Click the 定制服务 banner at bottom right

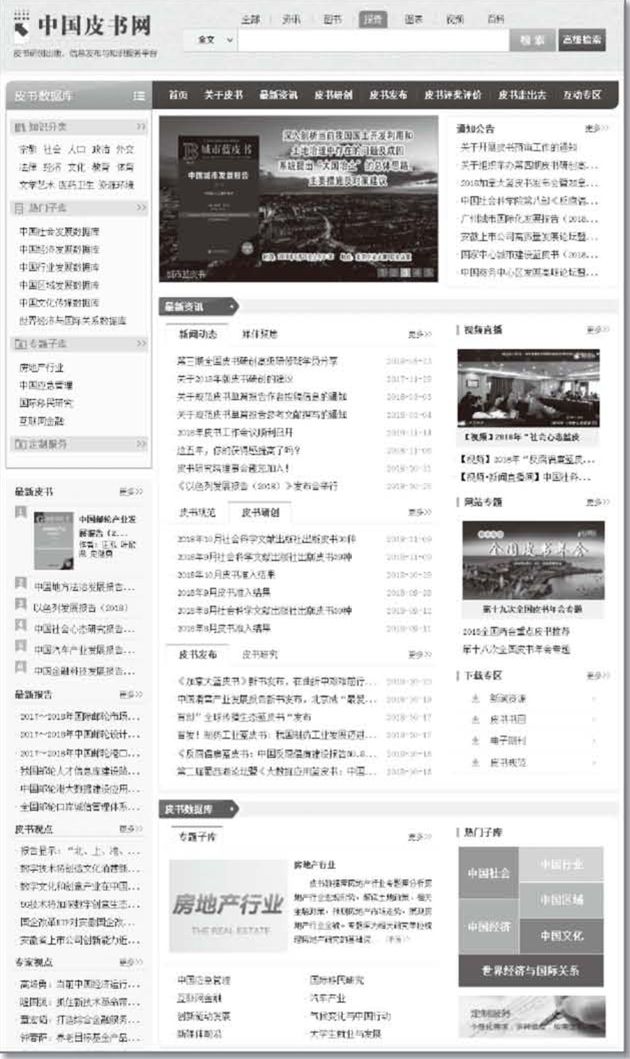pos(531,1016)
